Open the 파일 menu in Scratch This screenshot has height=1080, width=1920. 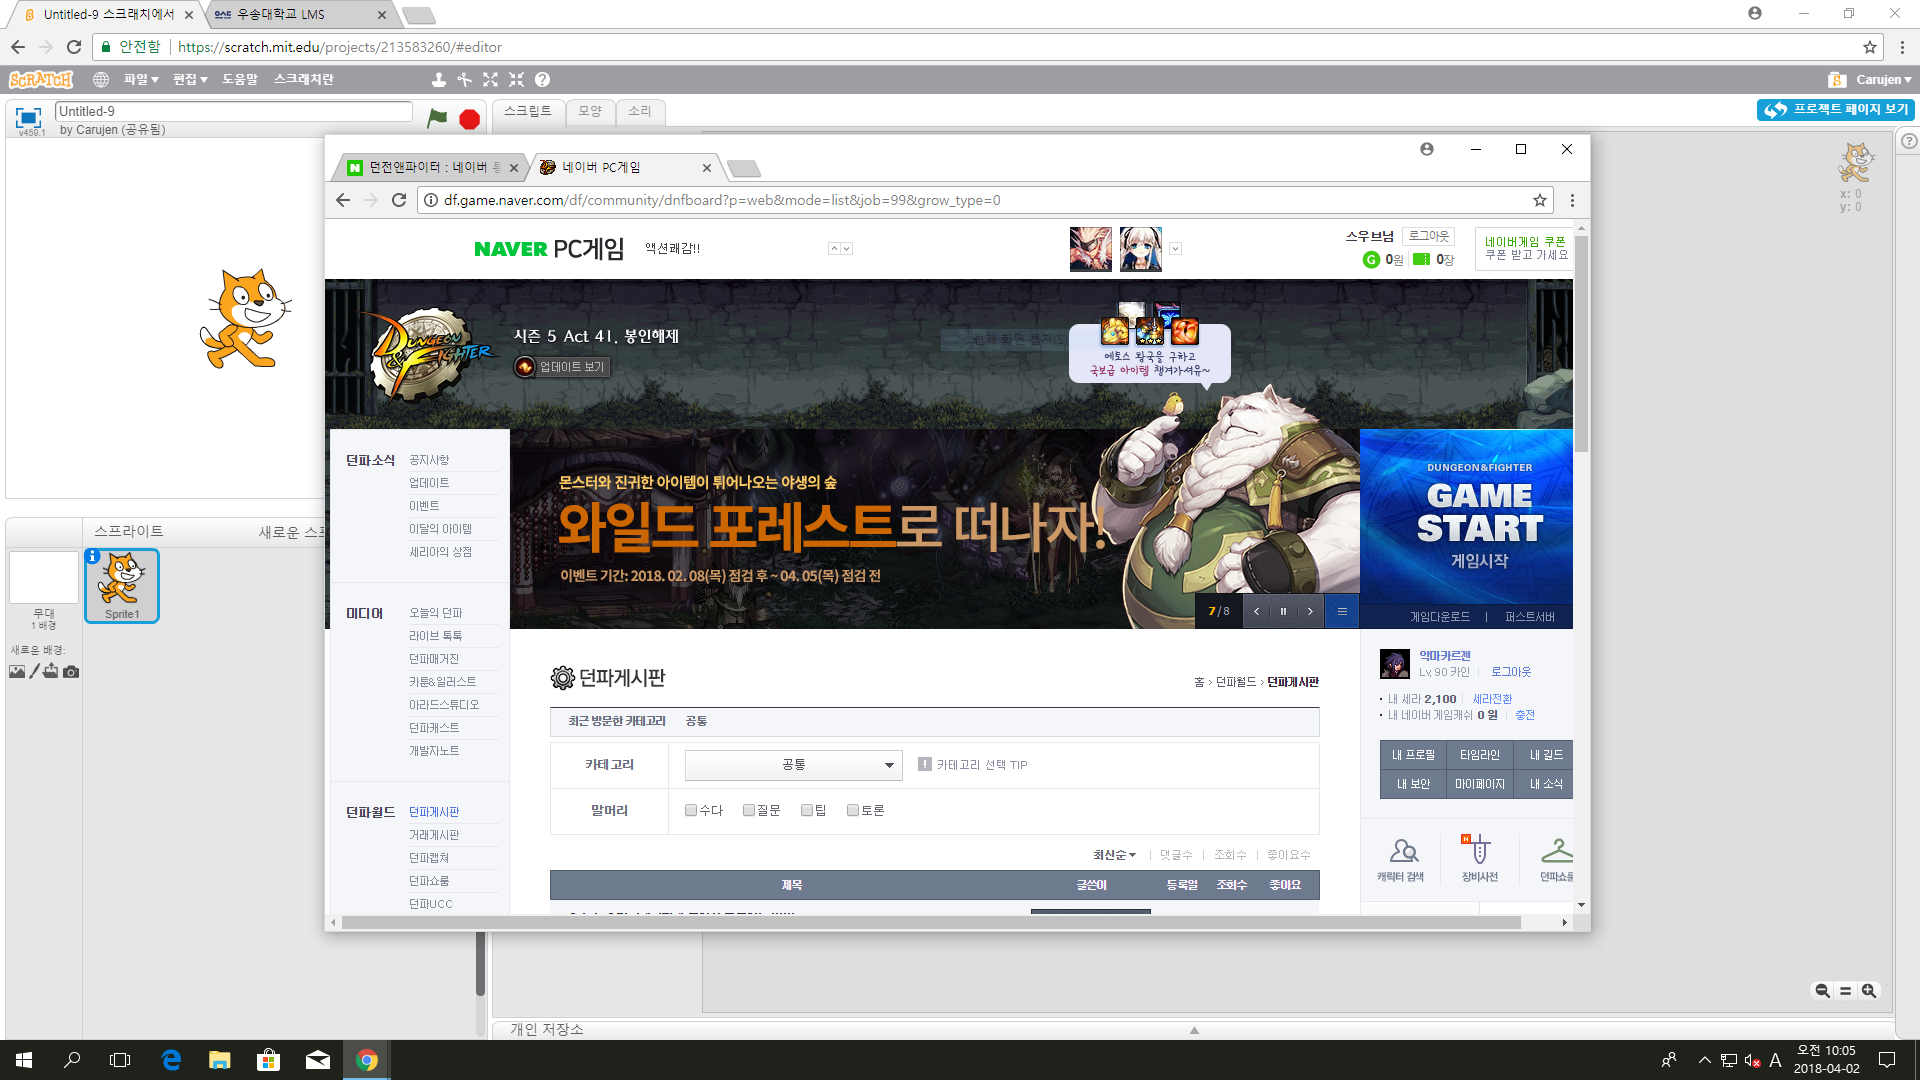140,80
